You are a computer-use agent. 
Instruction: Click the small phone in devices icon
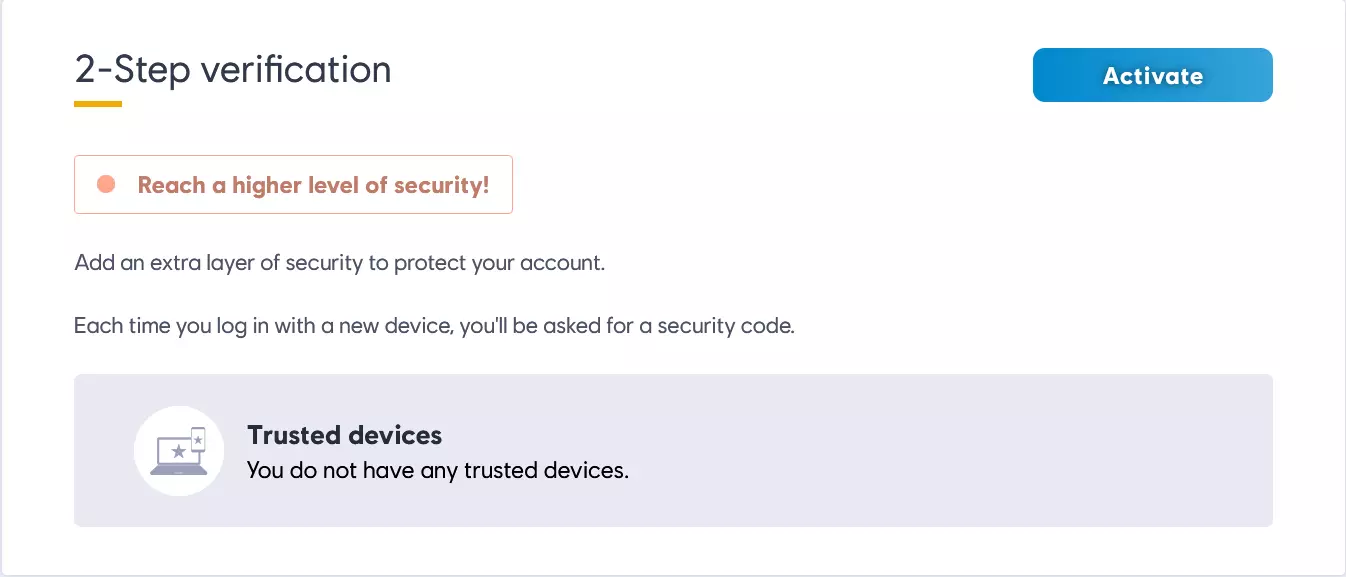coord(198,438)
